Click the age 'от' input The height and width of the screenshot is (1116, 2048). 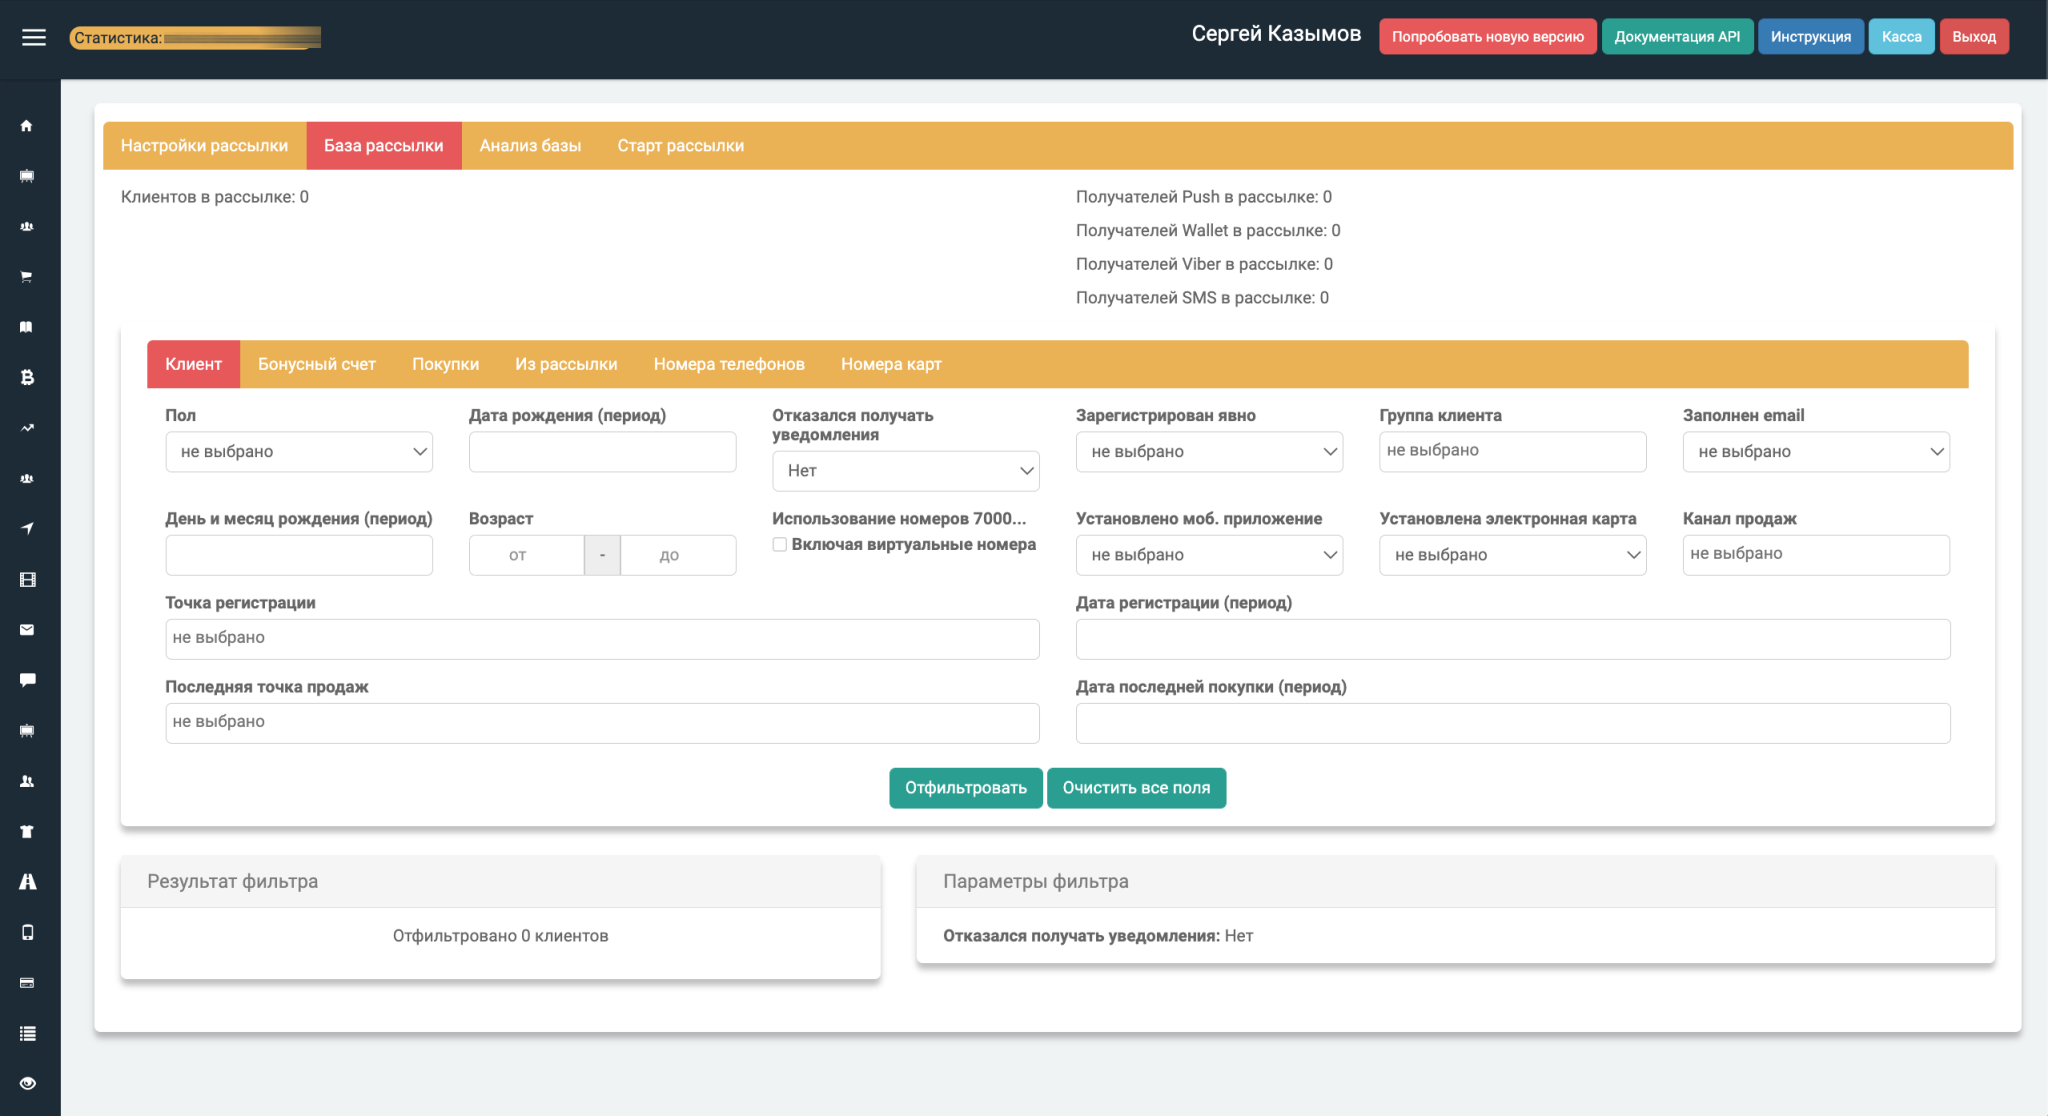526,555
